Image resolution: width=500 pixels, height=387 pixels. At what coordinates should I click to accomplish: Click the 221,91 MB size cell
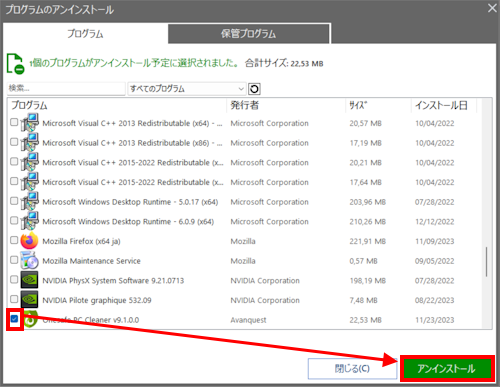pyautogui.click(x=367, y=241)
